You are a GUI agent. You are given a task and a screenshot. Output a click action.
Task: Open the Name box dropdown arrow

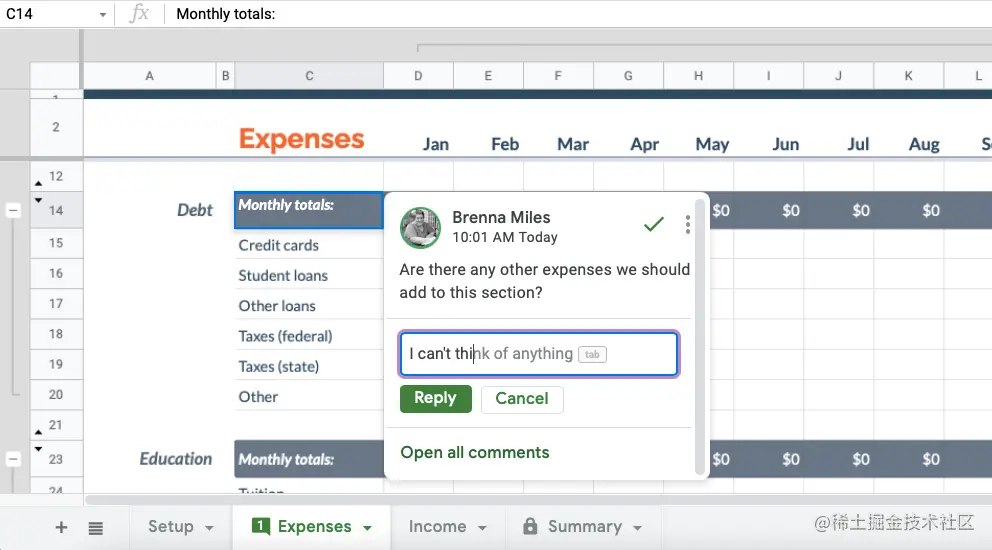(x=102, y=15)
